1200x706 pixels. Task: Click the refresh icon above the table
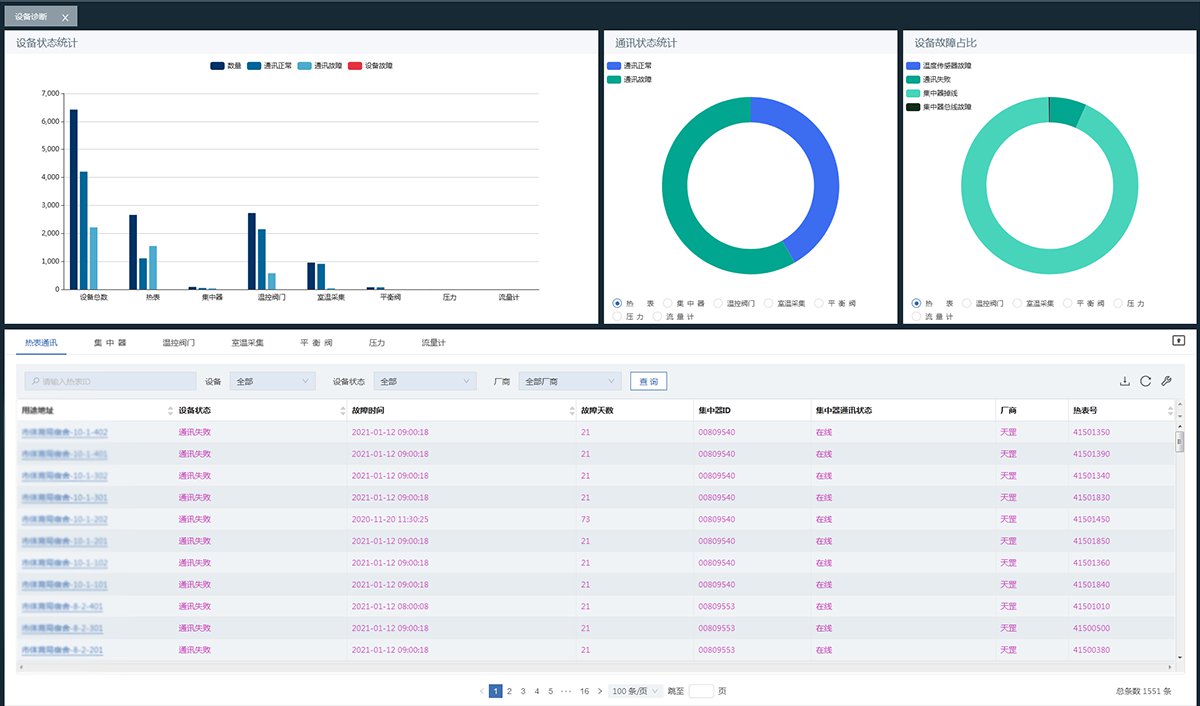[x=1145, y=381]
